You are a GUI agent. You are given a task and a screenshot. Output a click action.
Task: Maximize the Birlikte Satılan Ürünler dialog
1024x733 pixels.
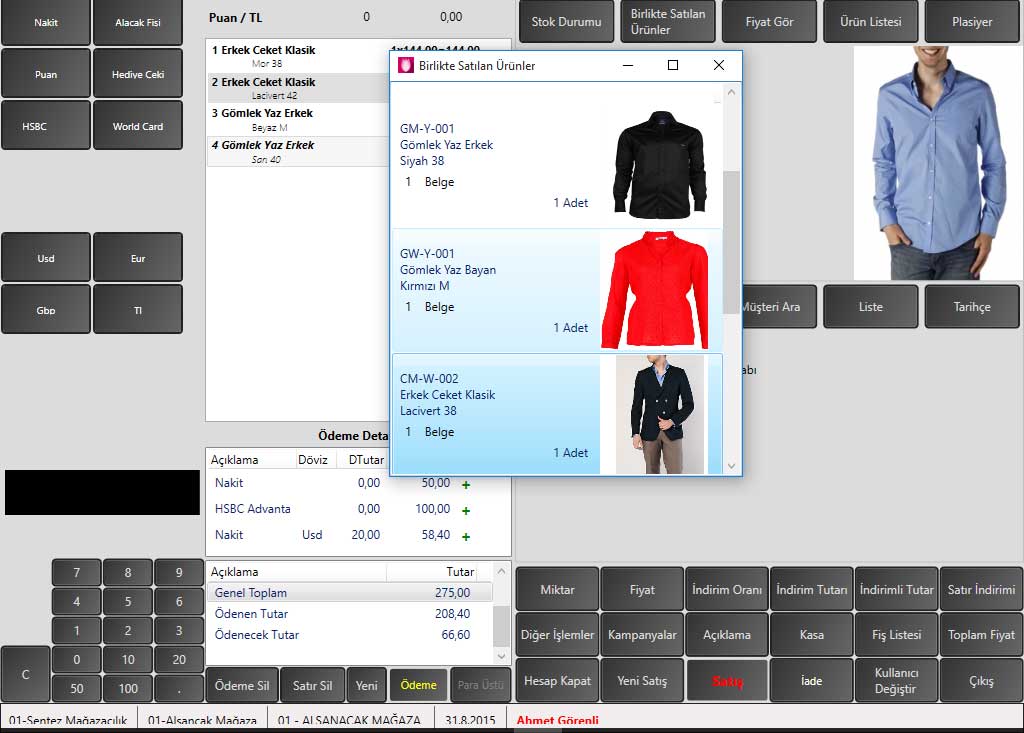pyautogui.click(x=673, y=65)
